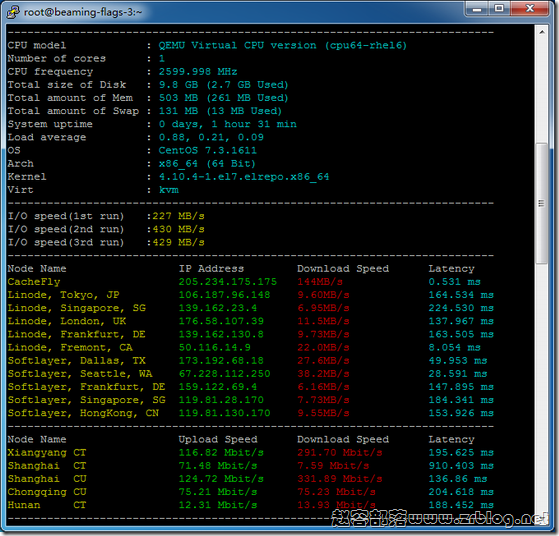Click the CPU frequency value 2599.998 MHz
Viewport: 559px width, 536px height.
[198, 72]
